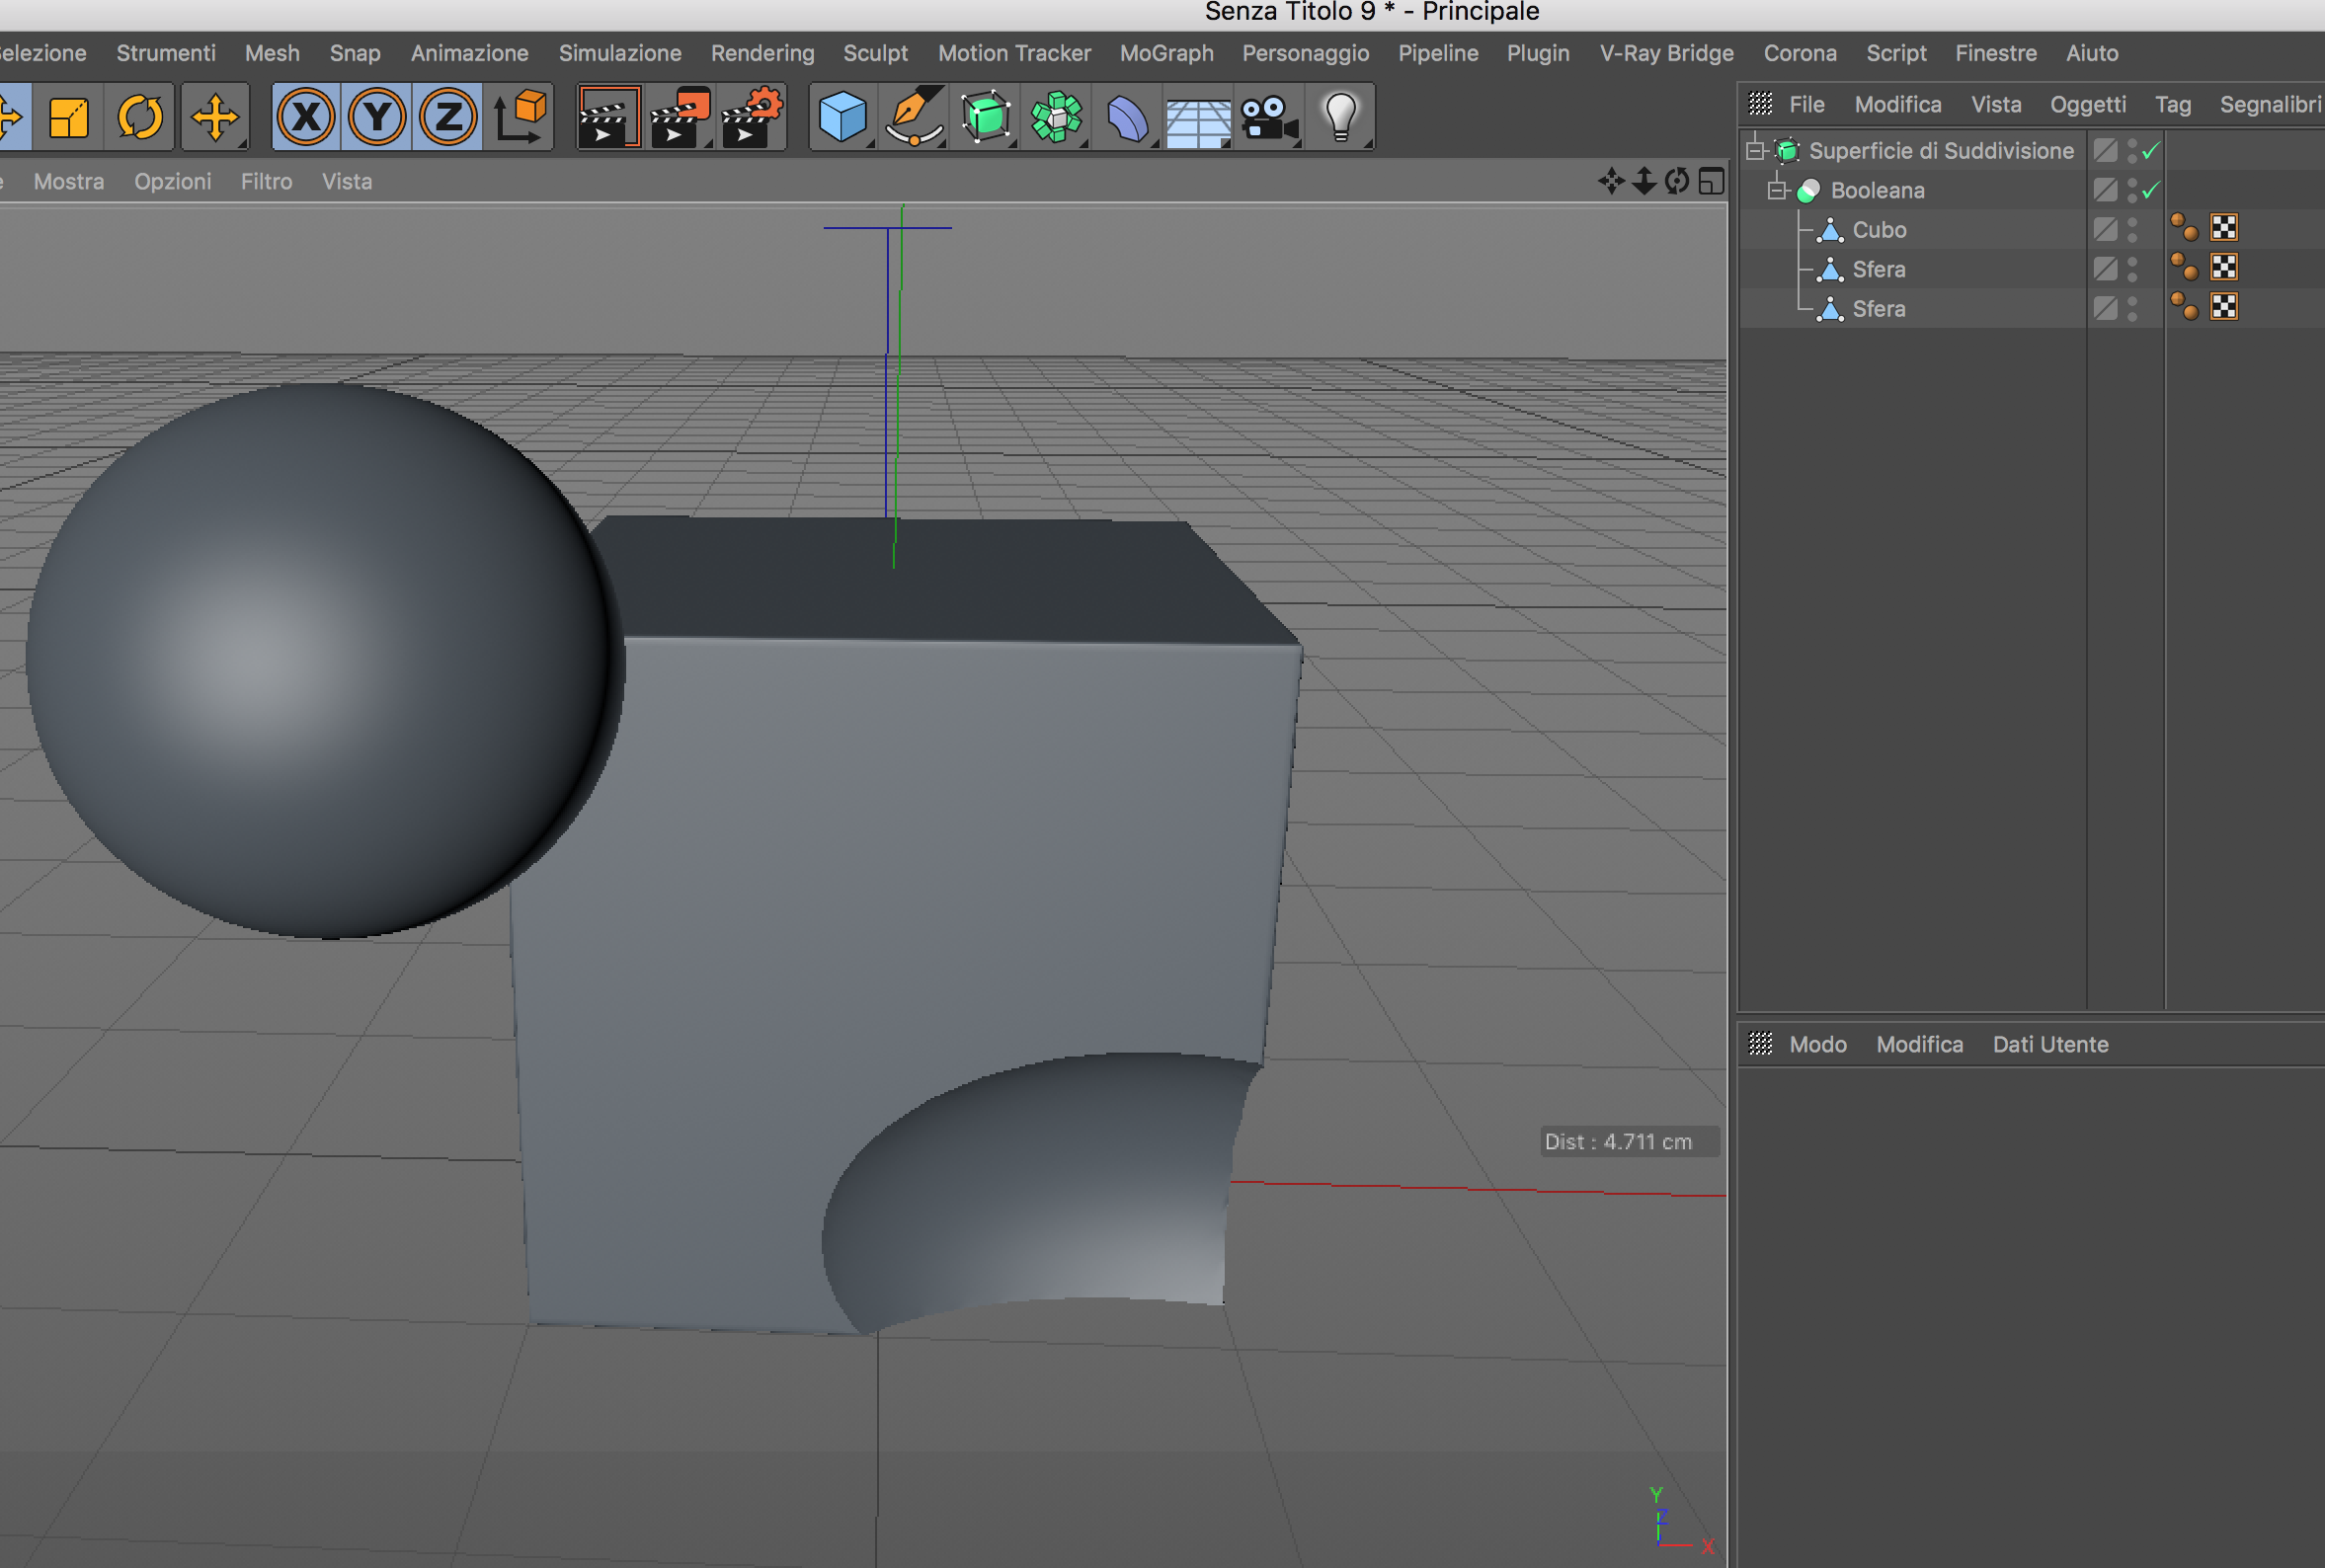Collapse the Superficie di Suddivisione tree

(1755, 151)
